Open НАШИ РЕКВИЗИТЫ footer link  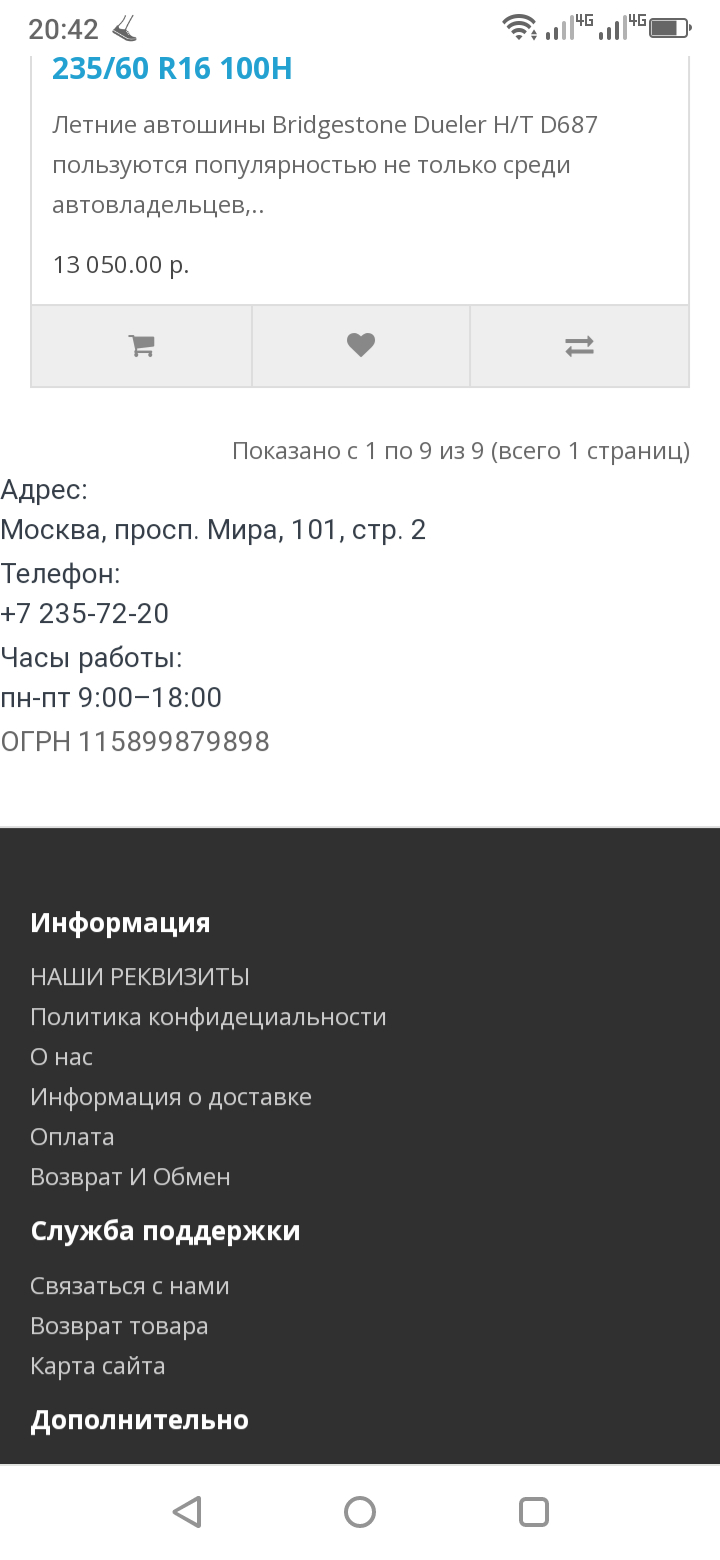click(140, 977)
